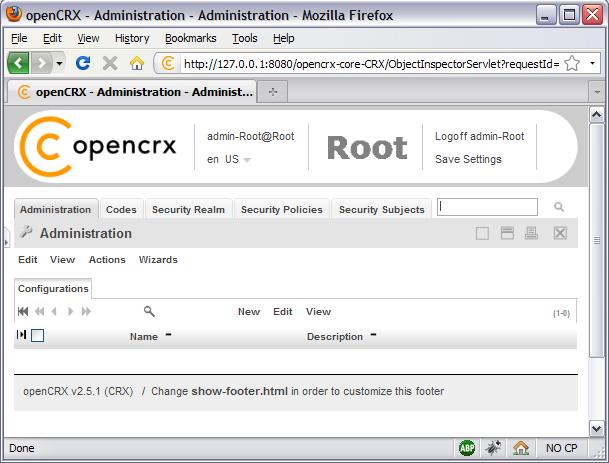Open the panel Edit menu below Administration title

(28, 259)
